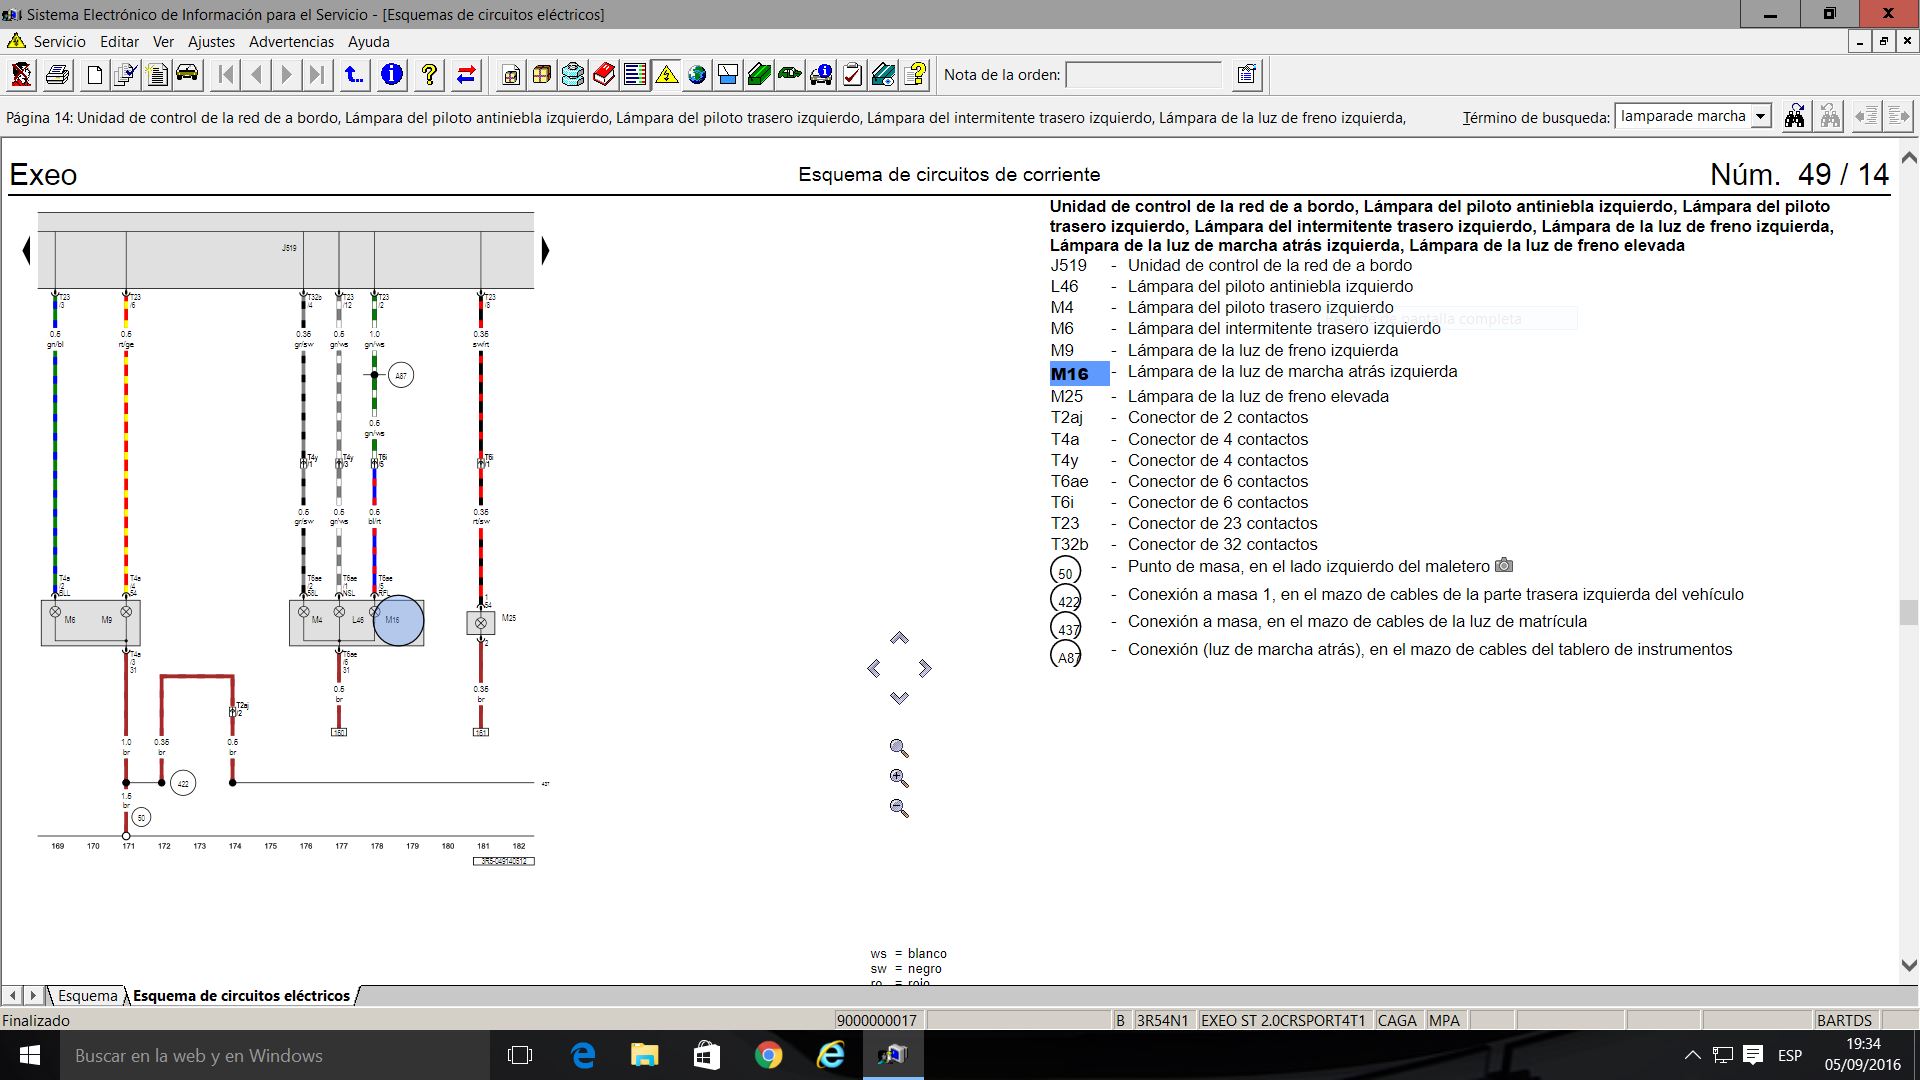Open the Término de búsqueda dropdown arrow
This screenshot has width=1920, height=1080.
pos(1760,117)
